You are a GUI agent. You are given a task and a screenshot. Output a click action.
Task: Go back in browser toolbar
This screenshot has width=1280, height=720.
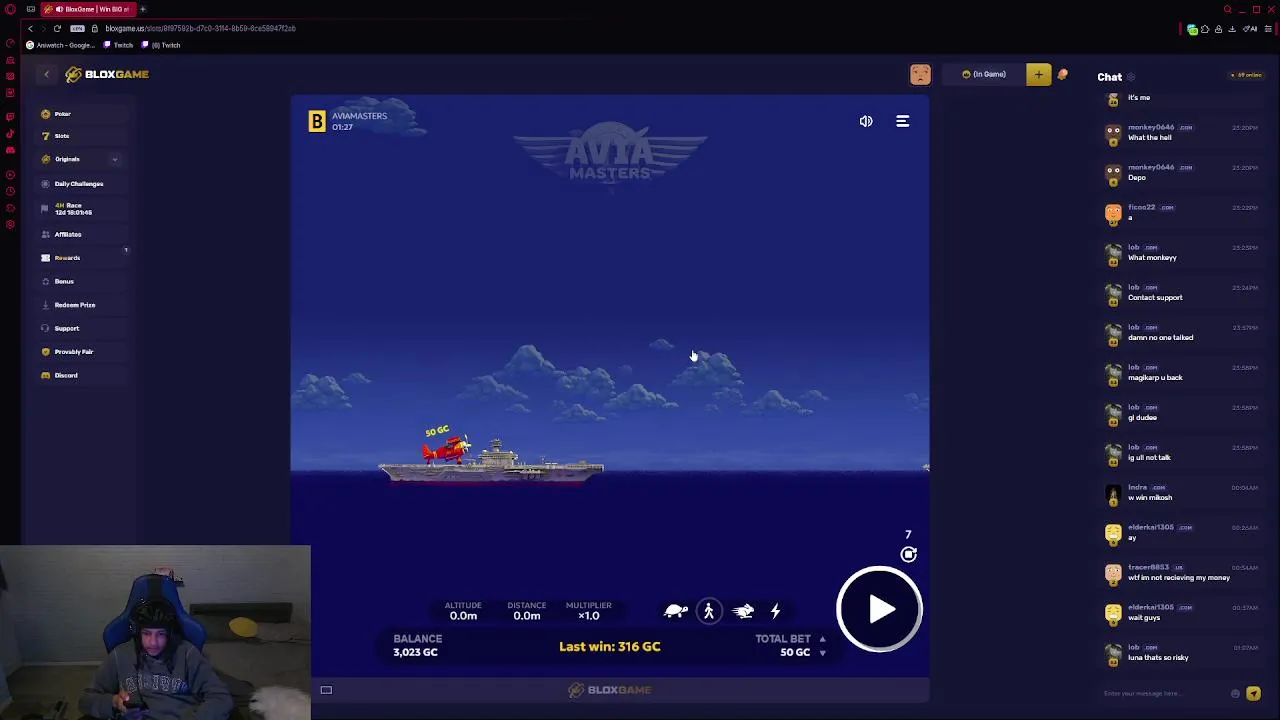[x=30, y=28]
